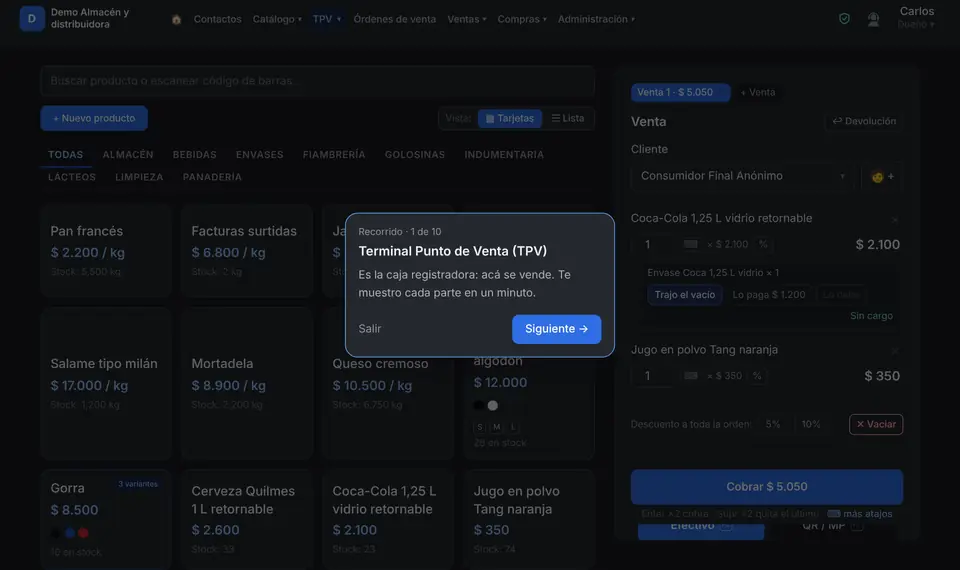Filter products by LÁCTEOS
The height and width of the screenshot is (570, 960).
click(72, 177)
